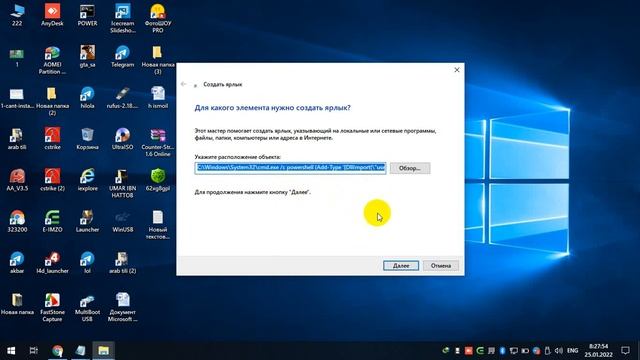Open Task View on taskbar
Image resolution: width=640 pixels, height=360 pixels.
tap(33, 351)
